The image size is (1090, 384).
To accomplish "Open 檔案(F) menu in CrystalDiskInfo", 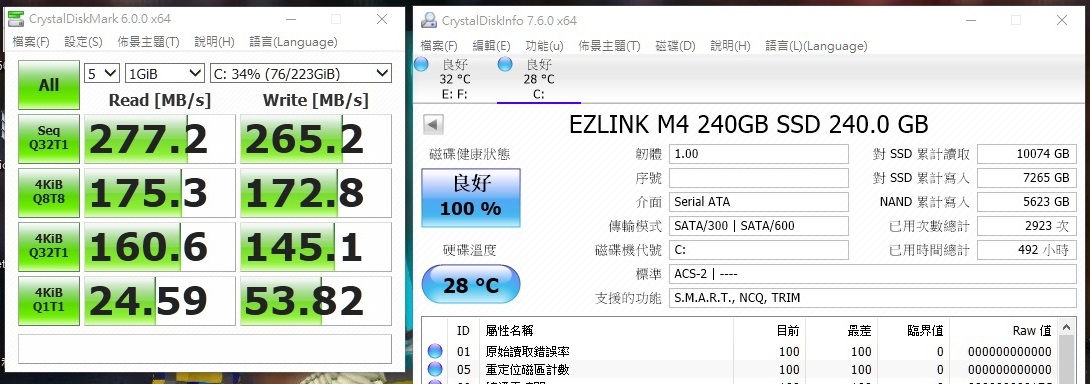I will click(439, 46).
